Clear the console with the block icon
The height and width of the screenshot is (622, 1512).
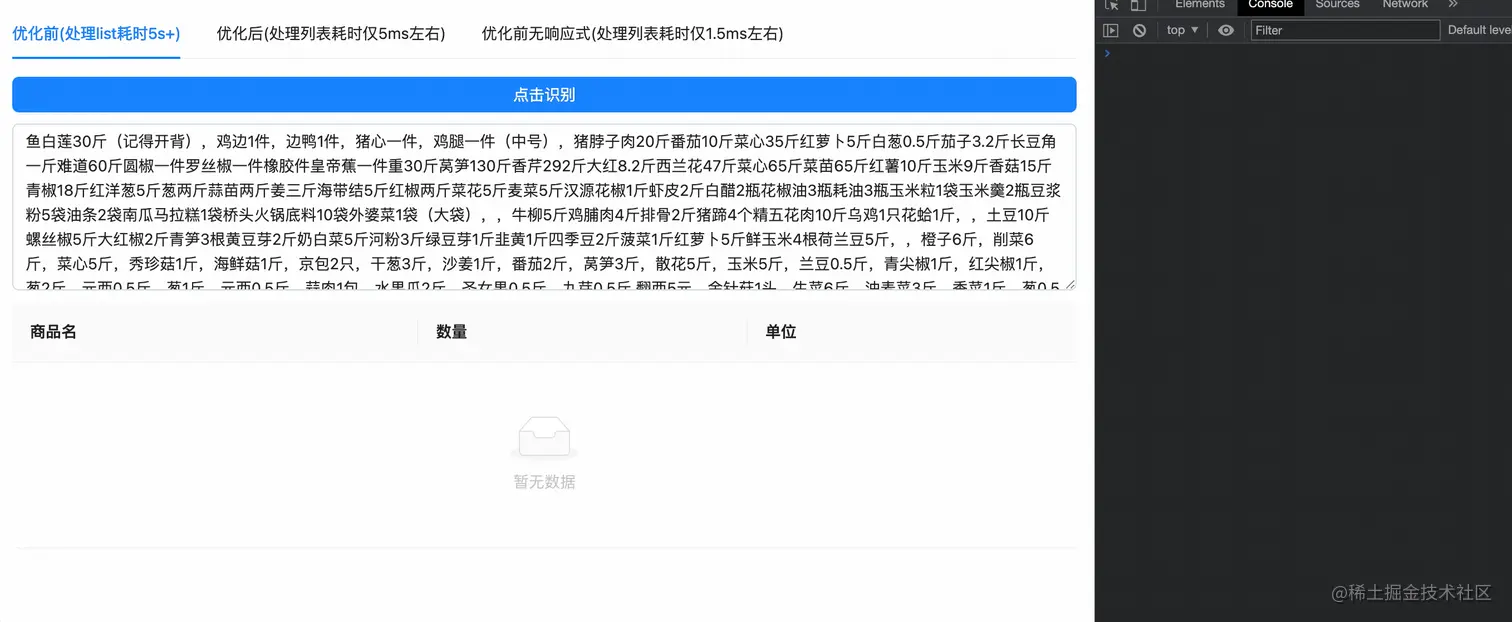point(1139,30)
